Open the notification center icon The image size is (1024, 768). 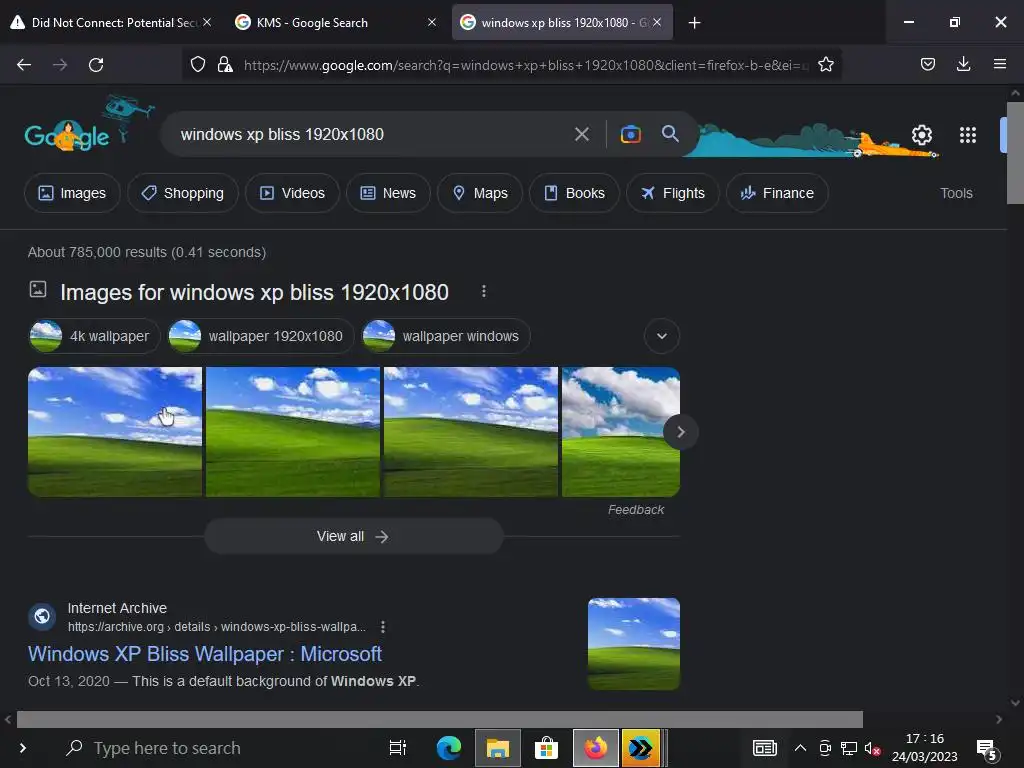point(987,750)
